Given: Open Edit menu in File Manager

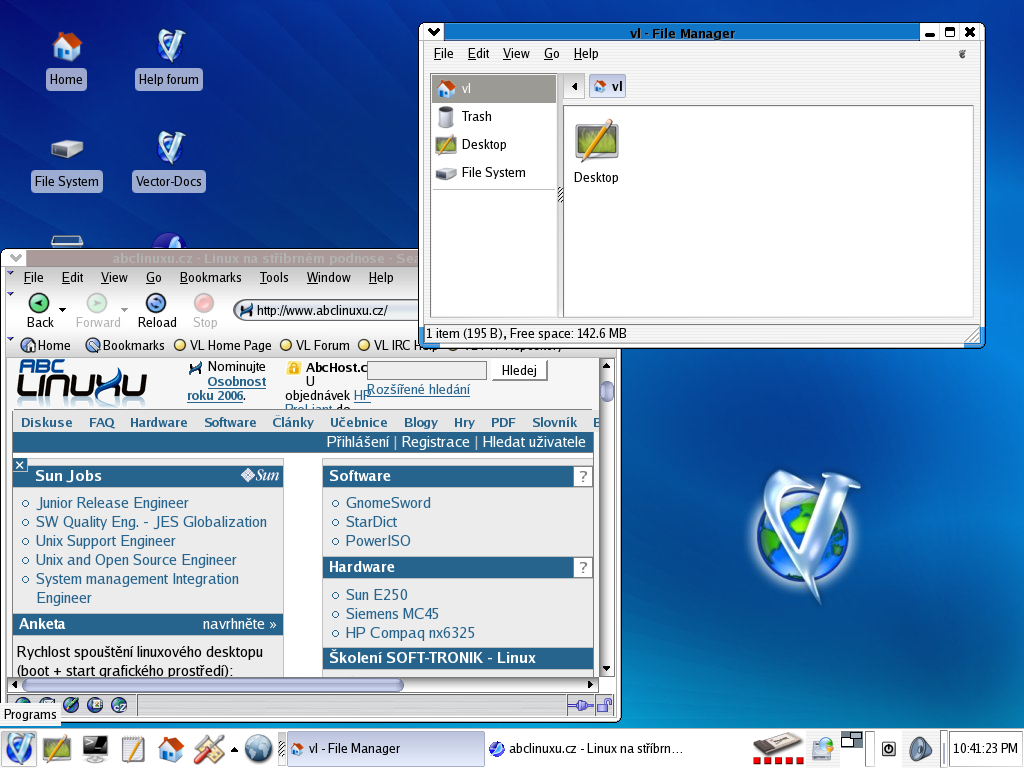Looking at the screenshot, I should pos(478,54).
